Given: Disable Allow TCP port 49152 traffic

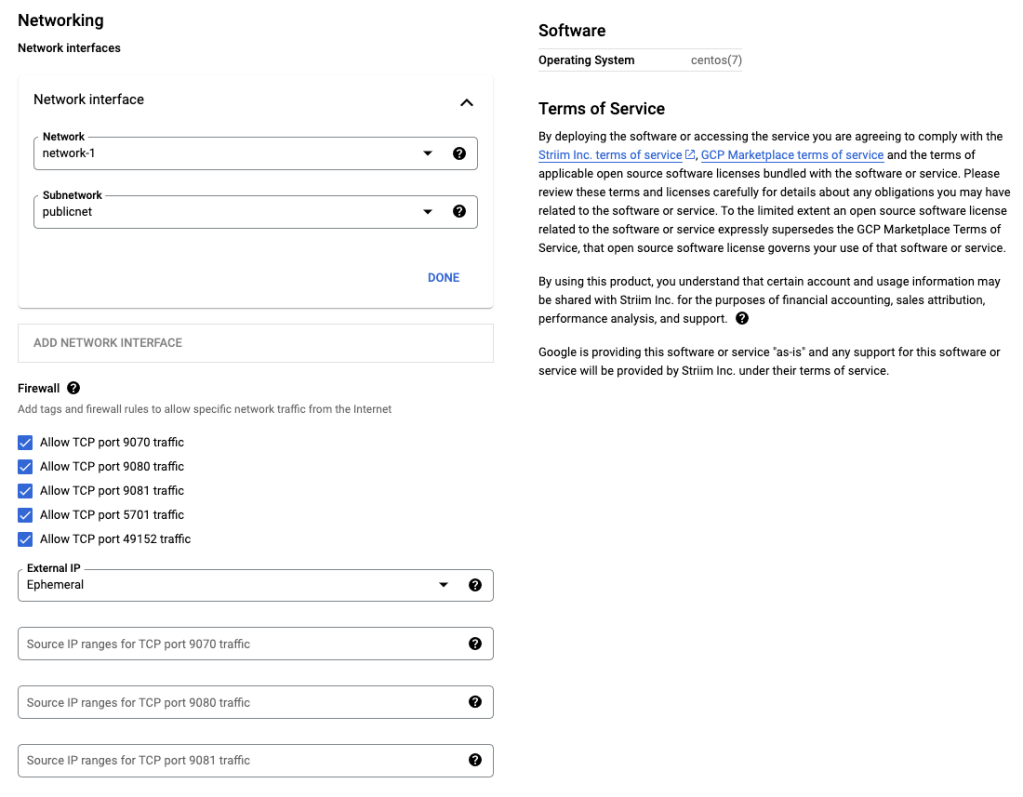Looking at the screenshot, I should point(25,539).
